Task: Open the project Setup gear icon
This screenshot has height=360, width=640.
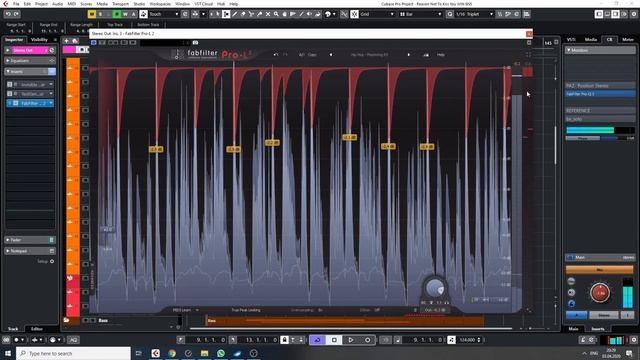Action: pyautogui.click(x=634, y=14)
